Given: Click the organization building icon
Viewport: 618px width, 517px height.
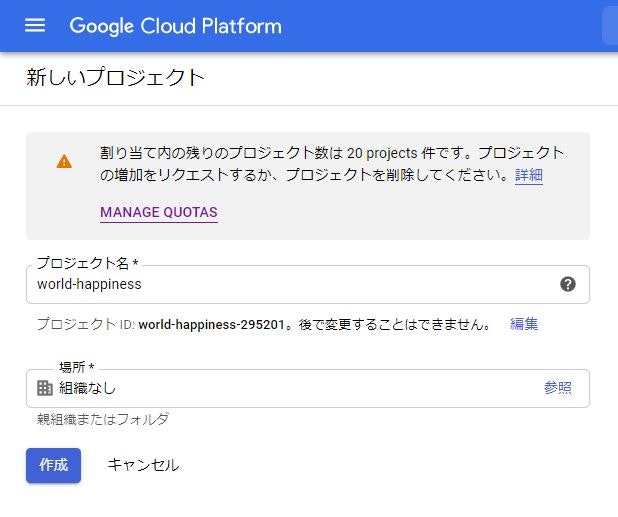Looking at the screenshot, I should [x=45, y=388].
